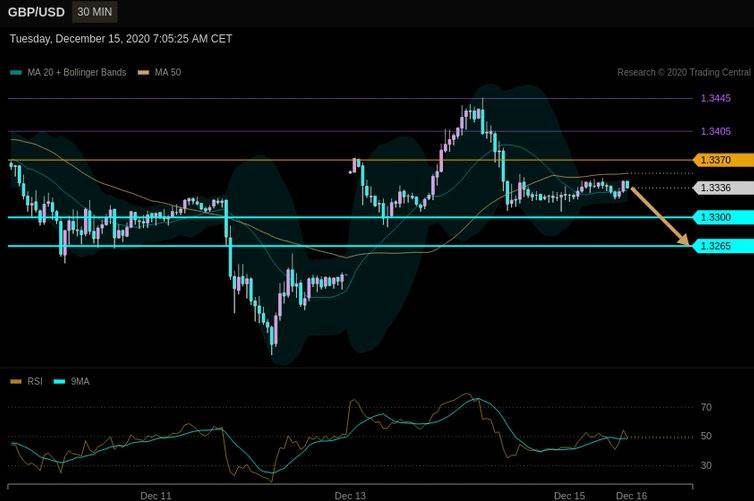Click the RSI orange legend swatch
This screenshot has width=754, height=501.
(16, 382)
